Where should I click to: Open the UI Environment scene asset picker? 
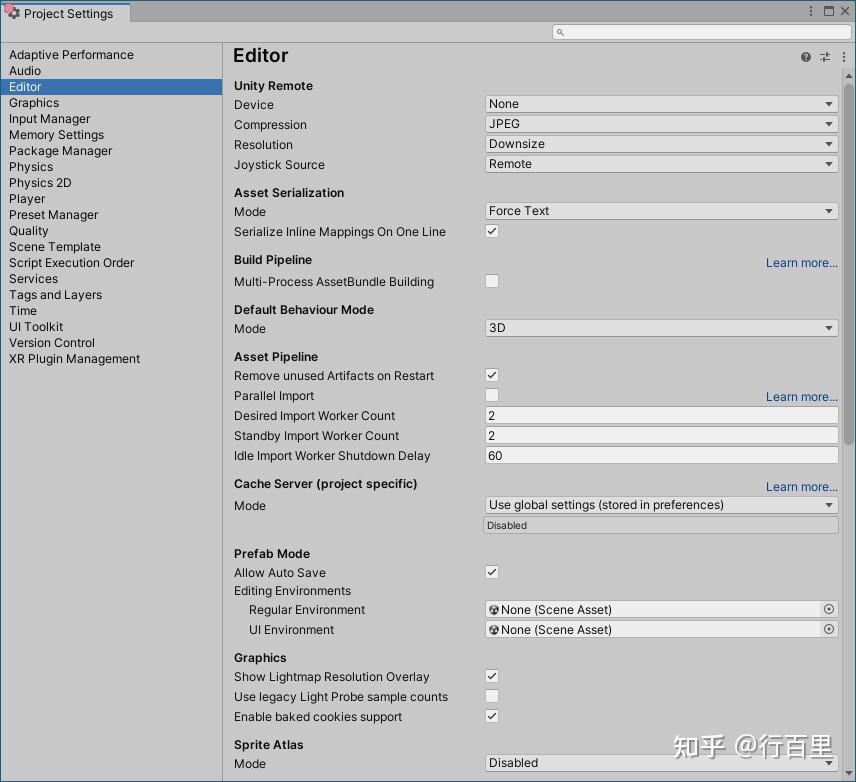829,629
